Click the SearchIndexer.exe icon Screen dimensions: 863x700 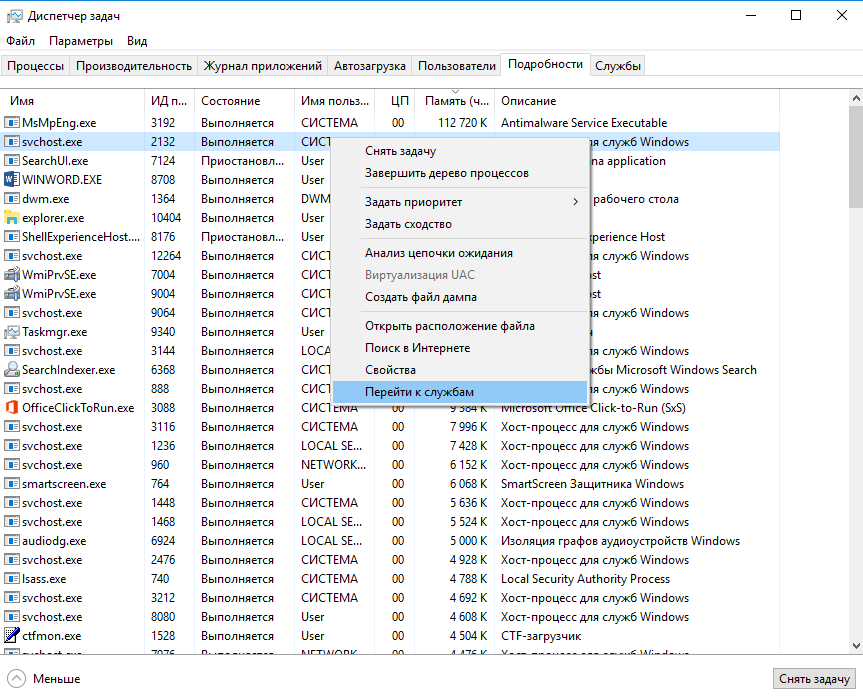pyautogui.click(x=12, y=369)
